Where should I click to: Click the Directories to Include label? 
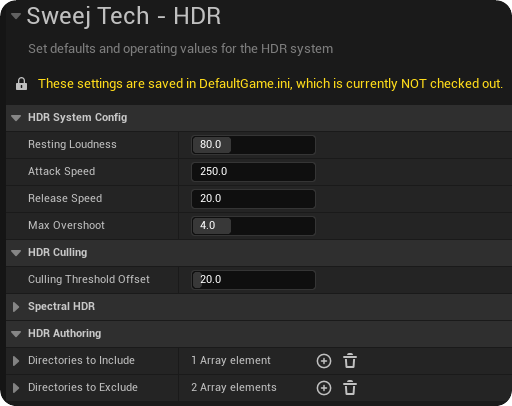pyautogui.click(x=81, y=360)
